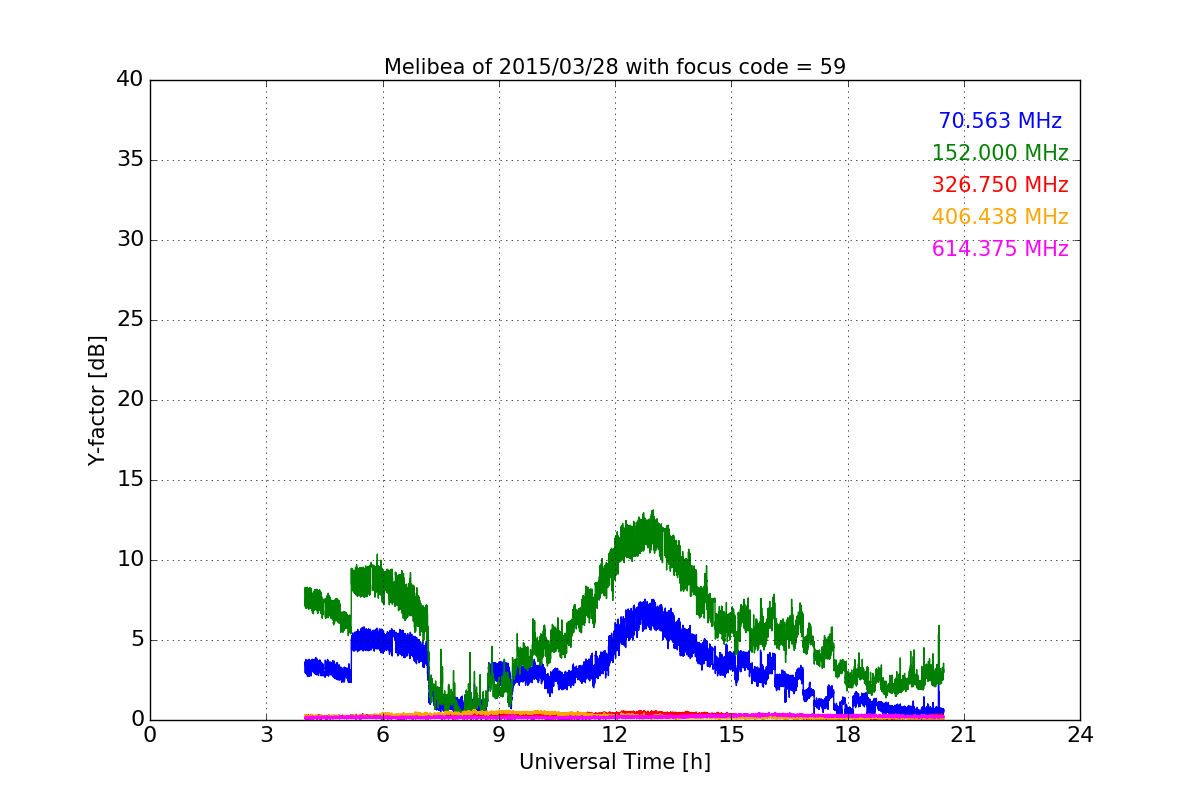This screenshot has width=1200, height=800.
Task: Click the x-axis tick label 21
Action: (964, 734)
